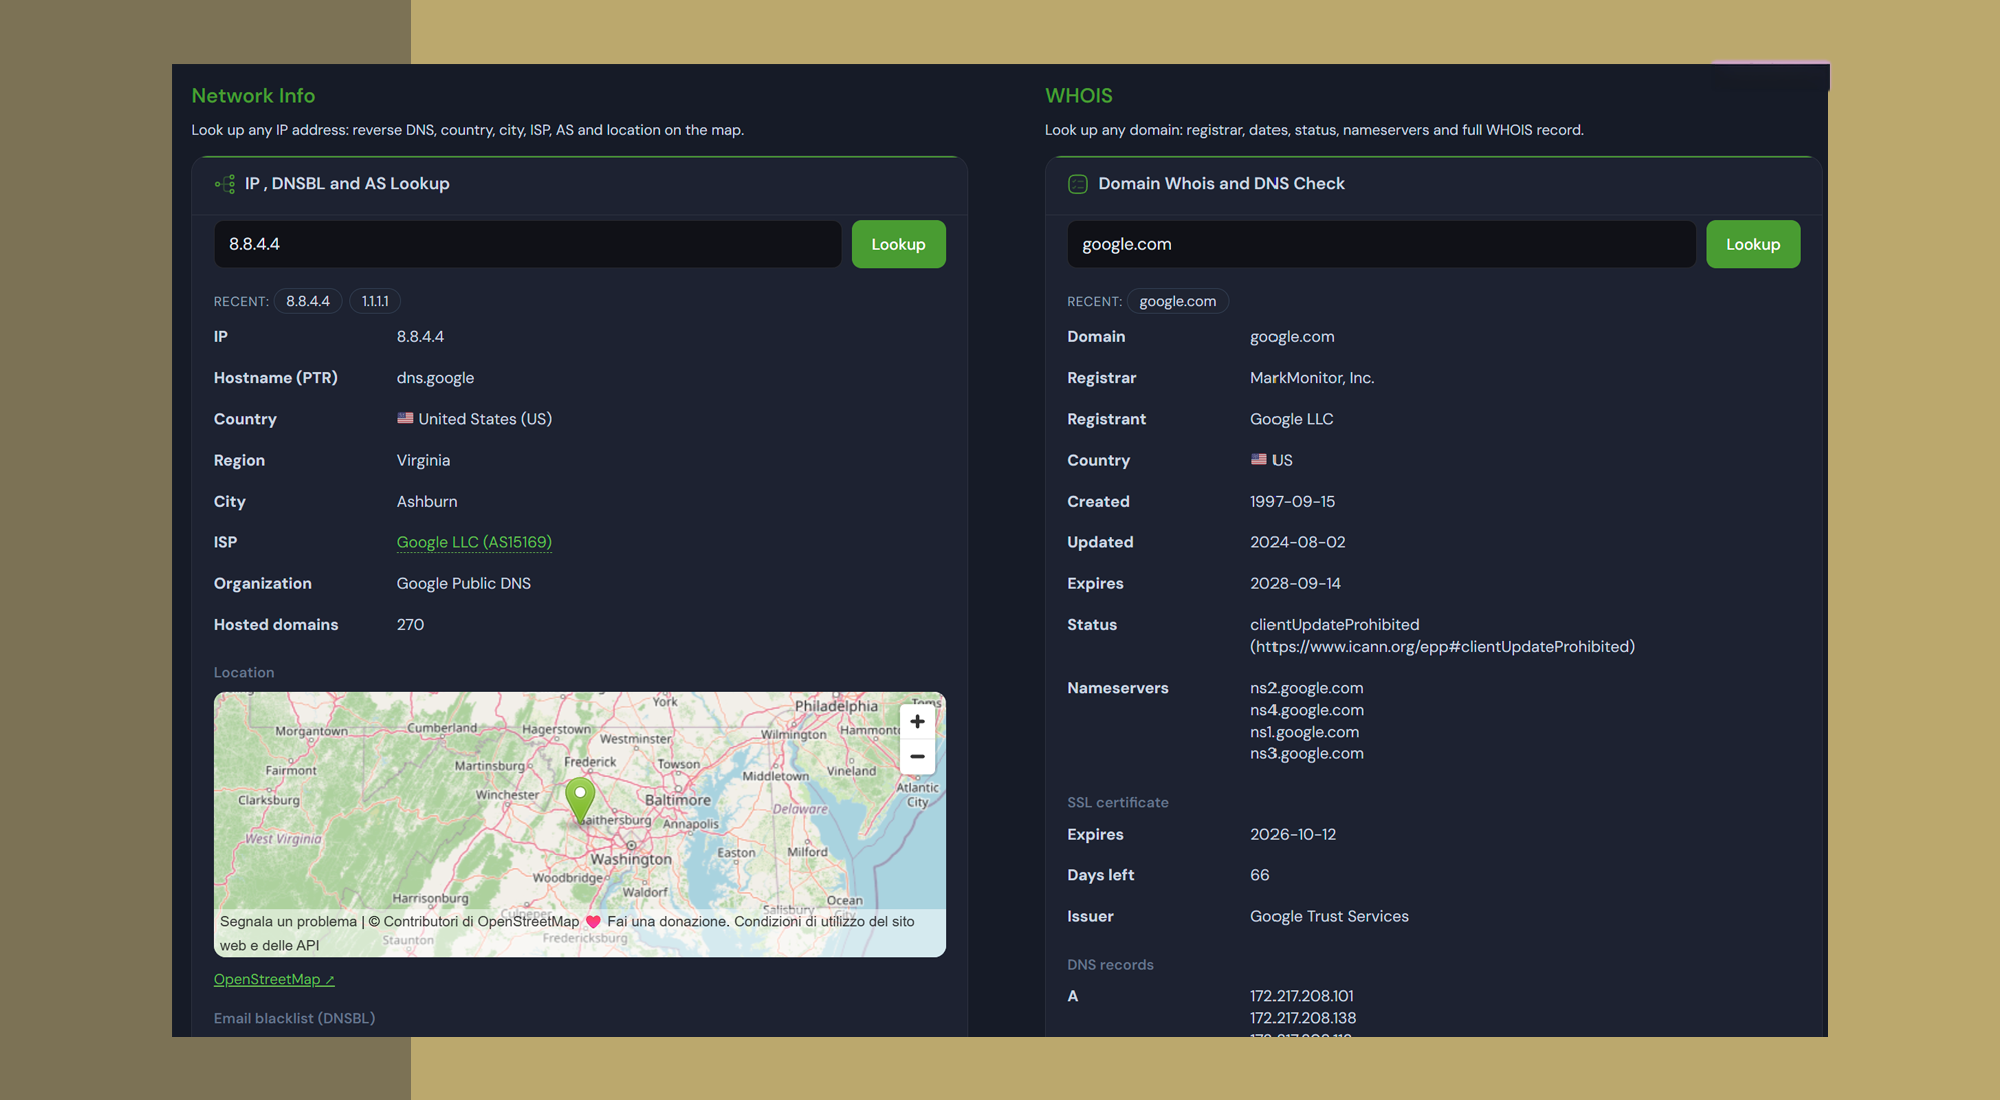Viewport: 2000px width, 1100px height.
Task: Click the green map pin marker
Action: (580, 801)
